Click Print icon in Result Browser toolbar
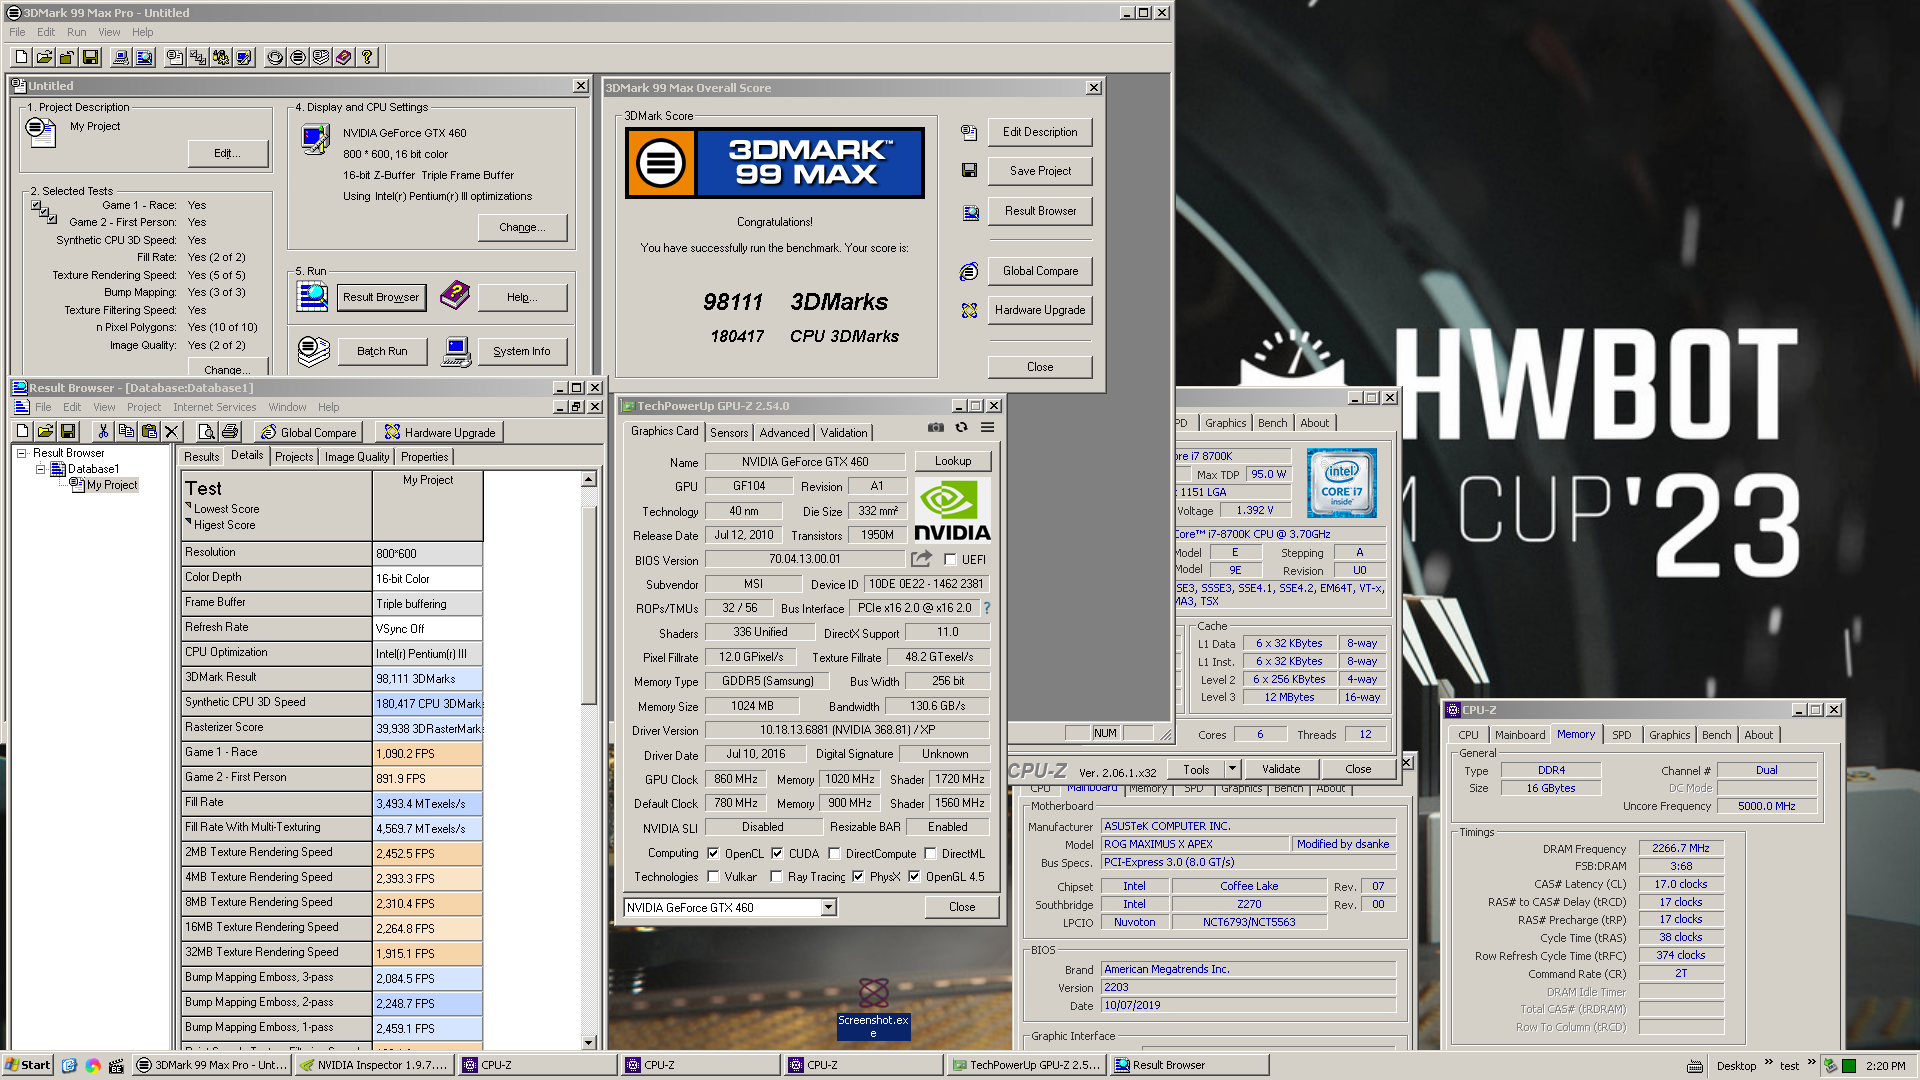The width and height of the screenshot is (1920, 1080). [230, 431]
